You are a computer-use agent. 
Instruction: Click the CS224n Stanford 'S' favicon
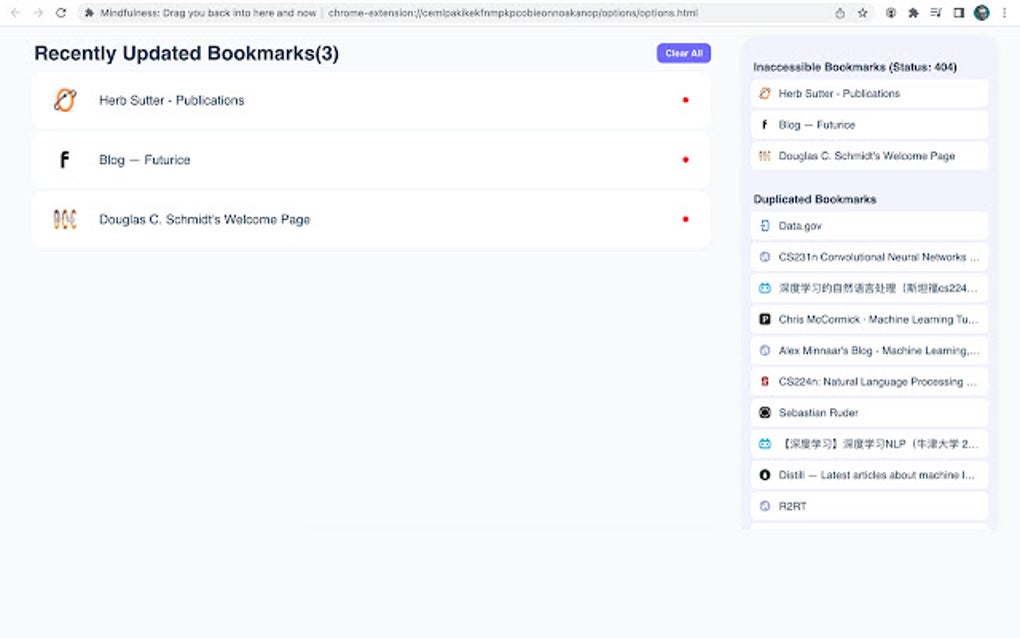764,381
